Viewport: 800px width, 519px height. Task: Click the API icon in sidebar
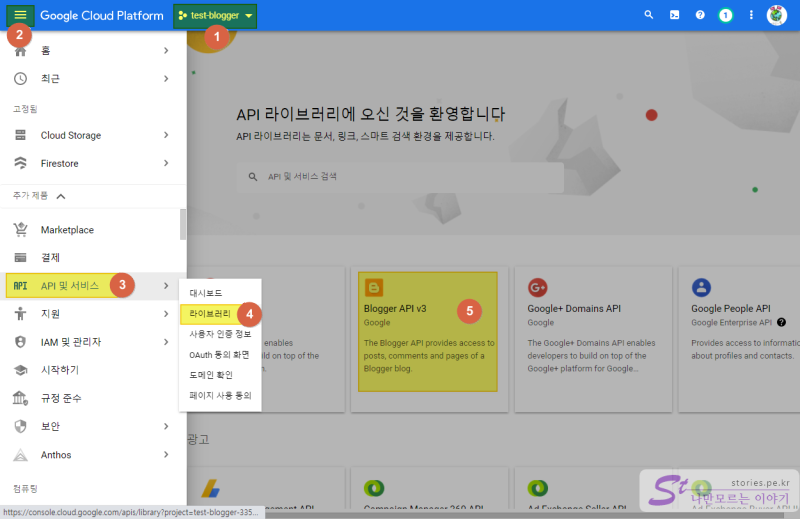(20, 286)
